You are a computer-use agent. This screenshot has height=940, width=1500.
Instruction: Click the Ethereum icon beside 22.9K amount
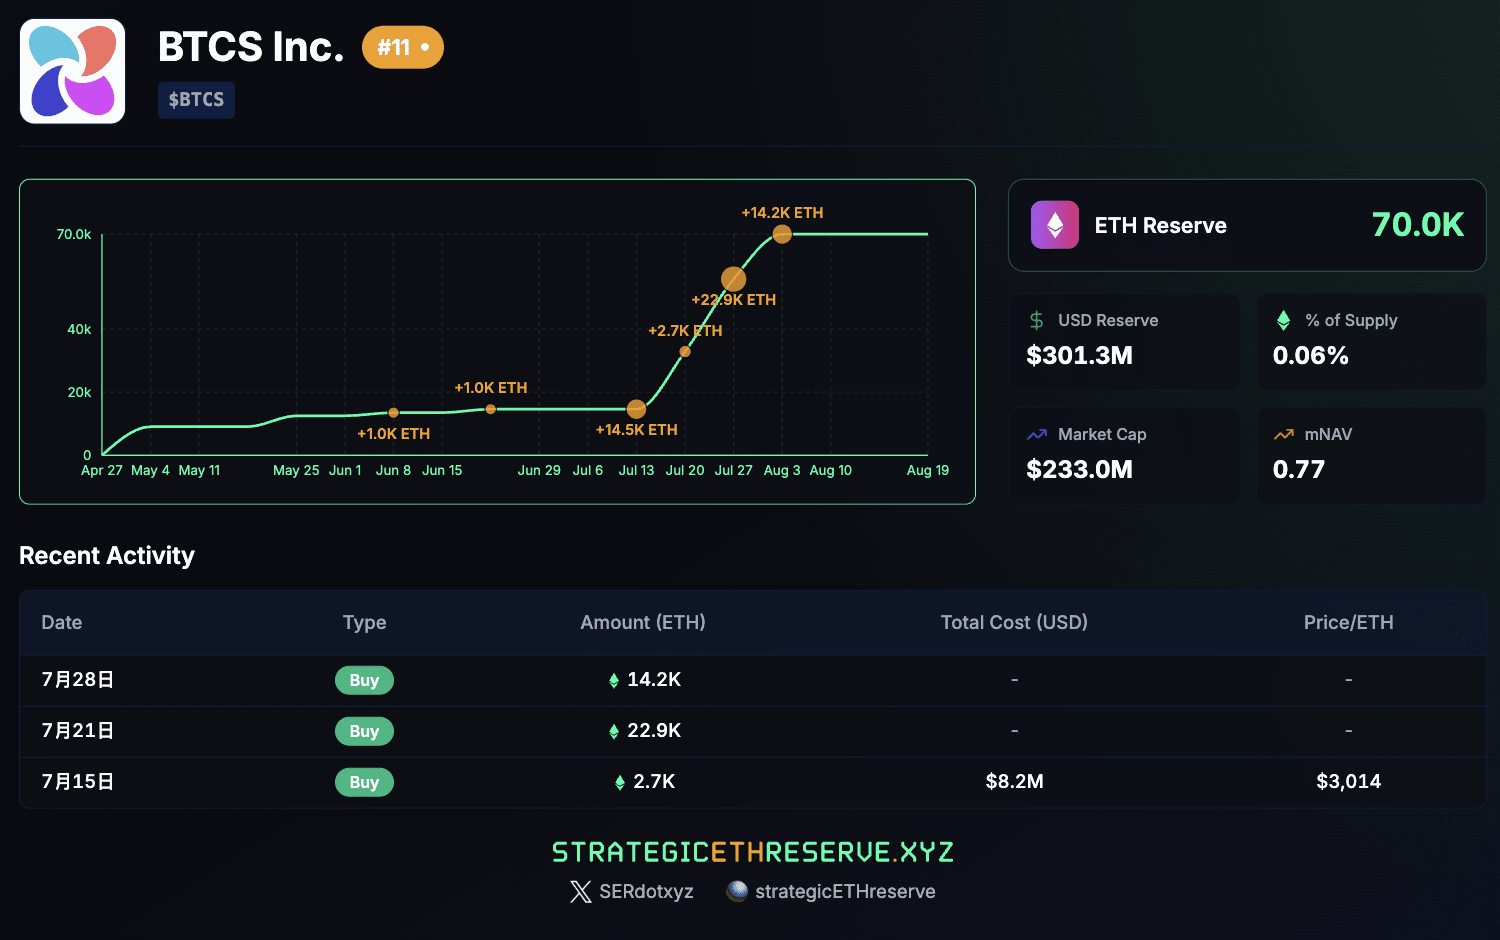[x=614, y=731]
